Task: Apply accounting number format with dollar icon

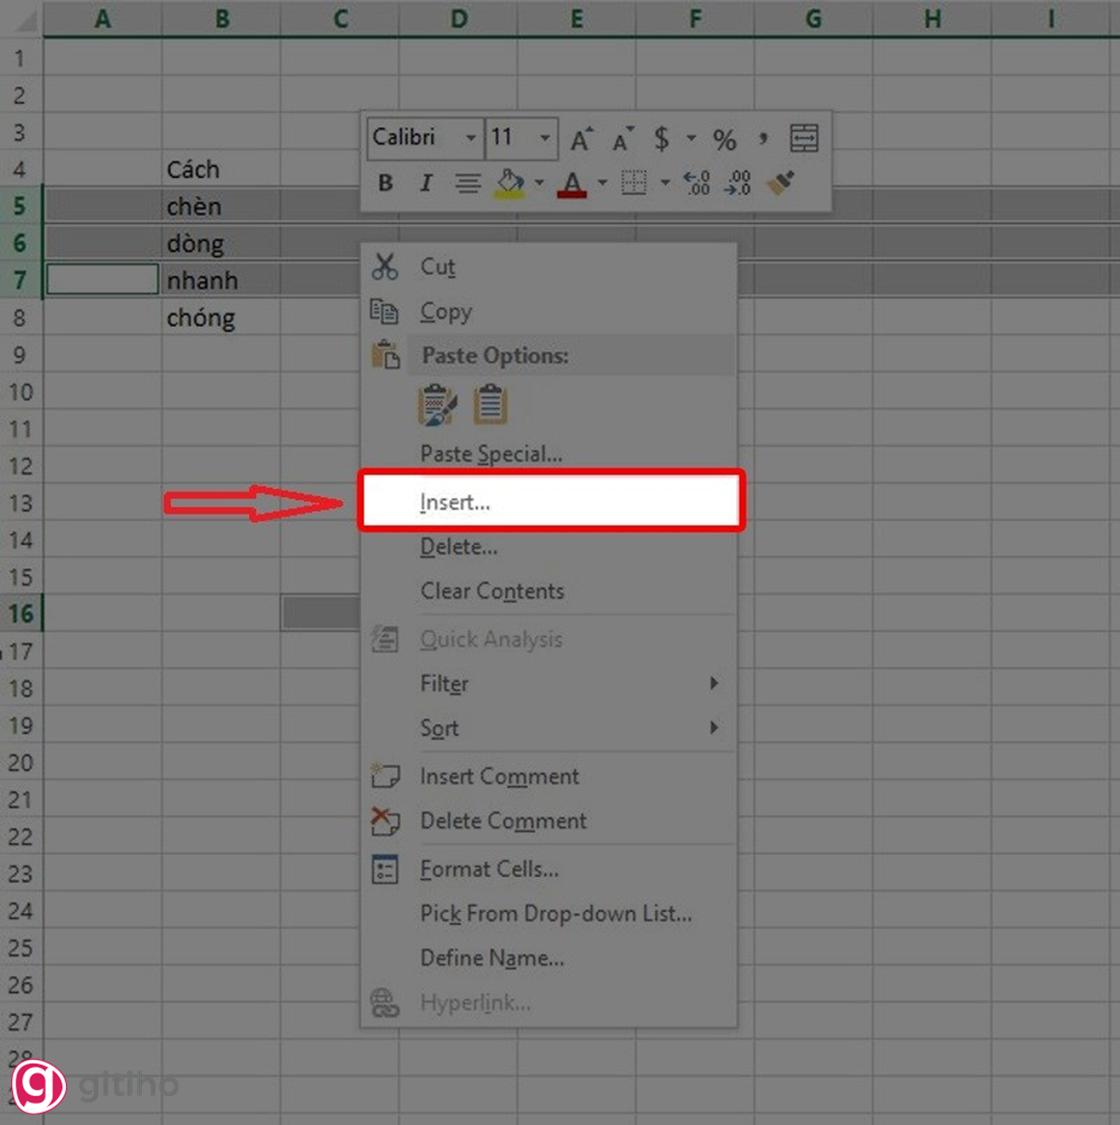Action: tap(659, 137)
